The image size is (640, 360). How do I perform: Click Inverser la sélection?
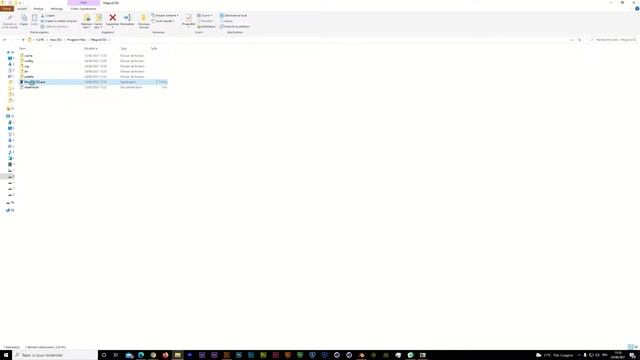[235, 27]
